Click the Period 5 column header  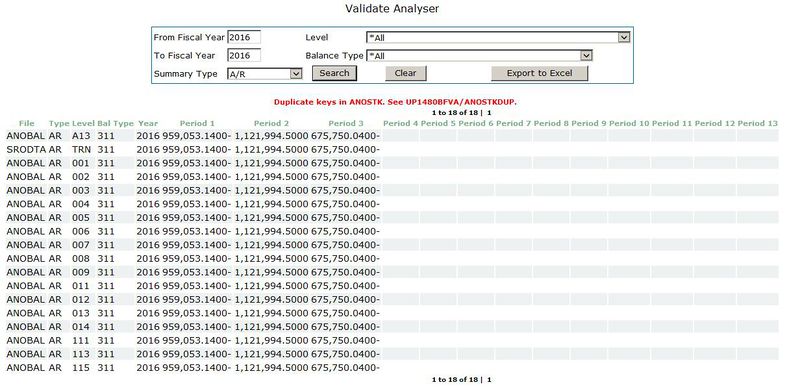(x=438, y=123)
